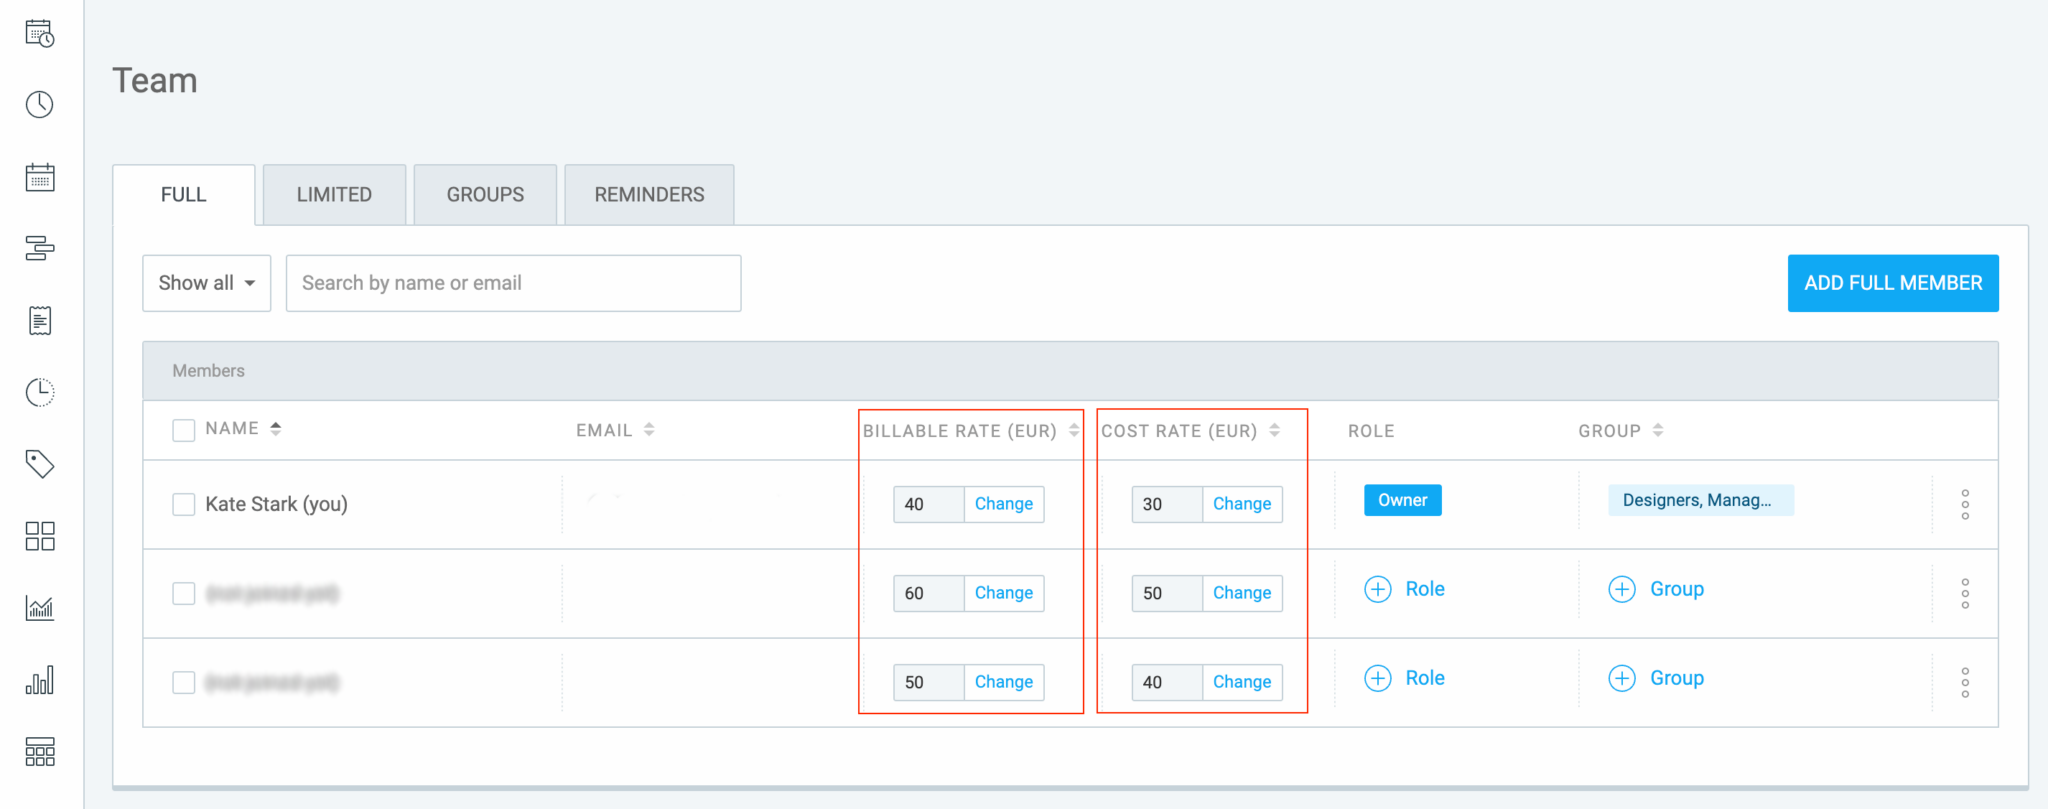Switch to the LIMITED tab
The height and width of the screenshot is (809, 2048).
pos(334,195)
